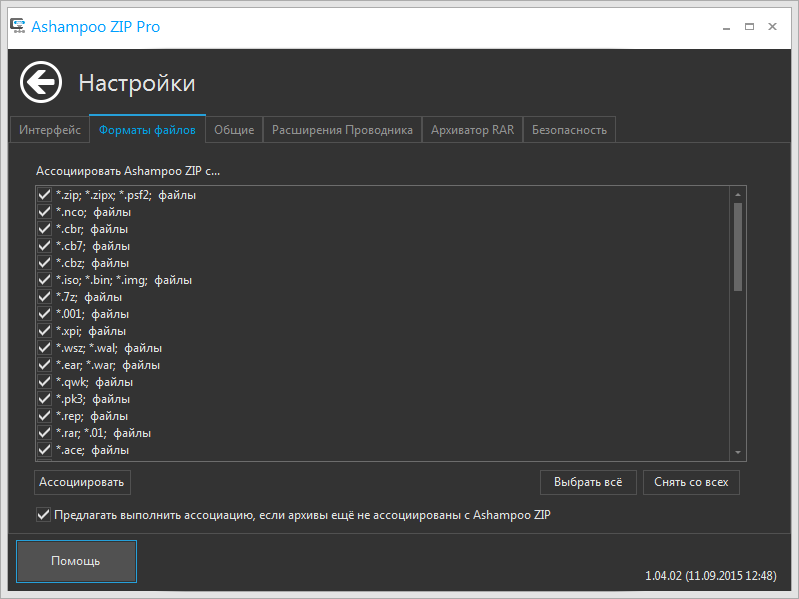The height and width of the screenshot is (599, 799).
Task: Open the Расширения Проводника tab
Action: tap(342, 130)
